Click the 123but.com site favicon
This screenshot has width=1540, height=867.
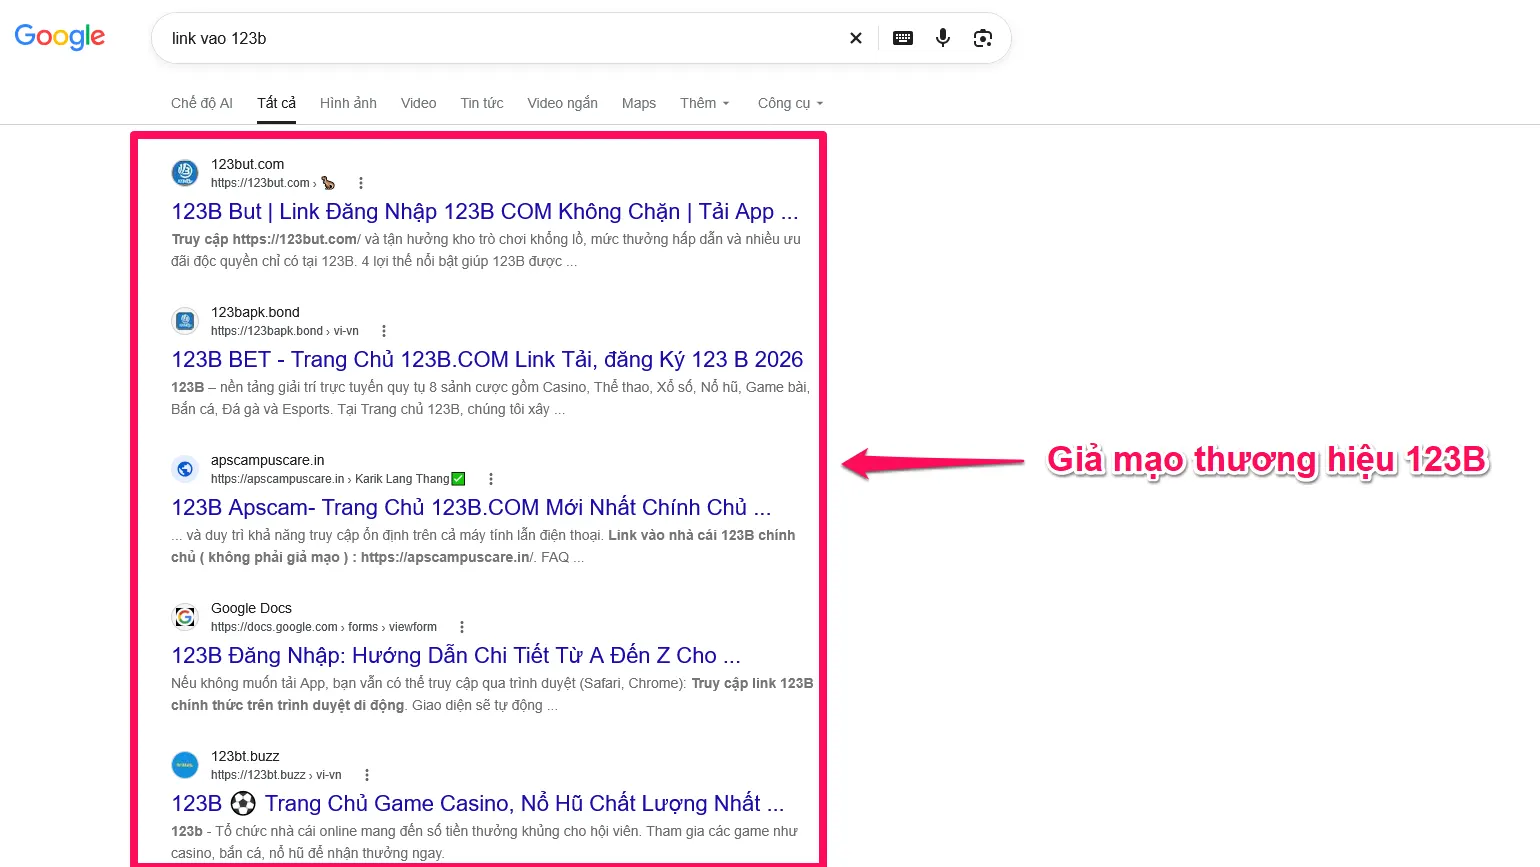185,173
